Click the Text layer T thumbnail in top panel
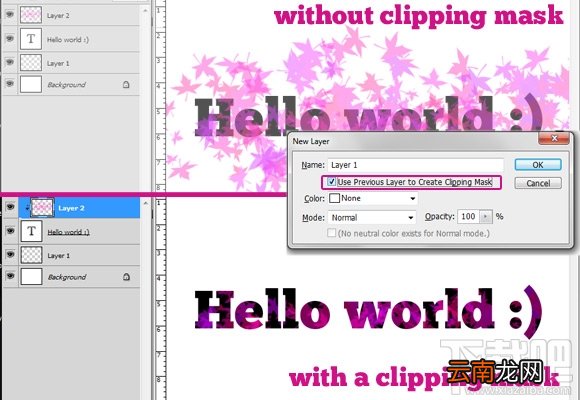 [31, 39]
